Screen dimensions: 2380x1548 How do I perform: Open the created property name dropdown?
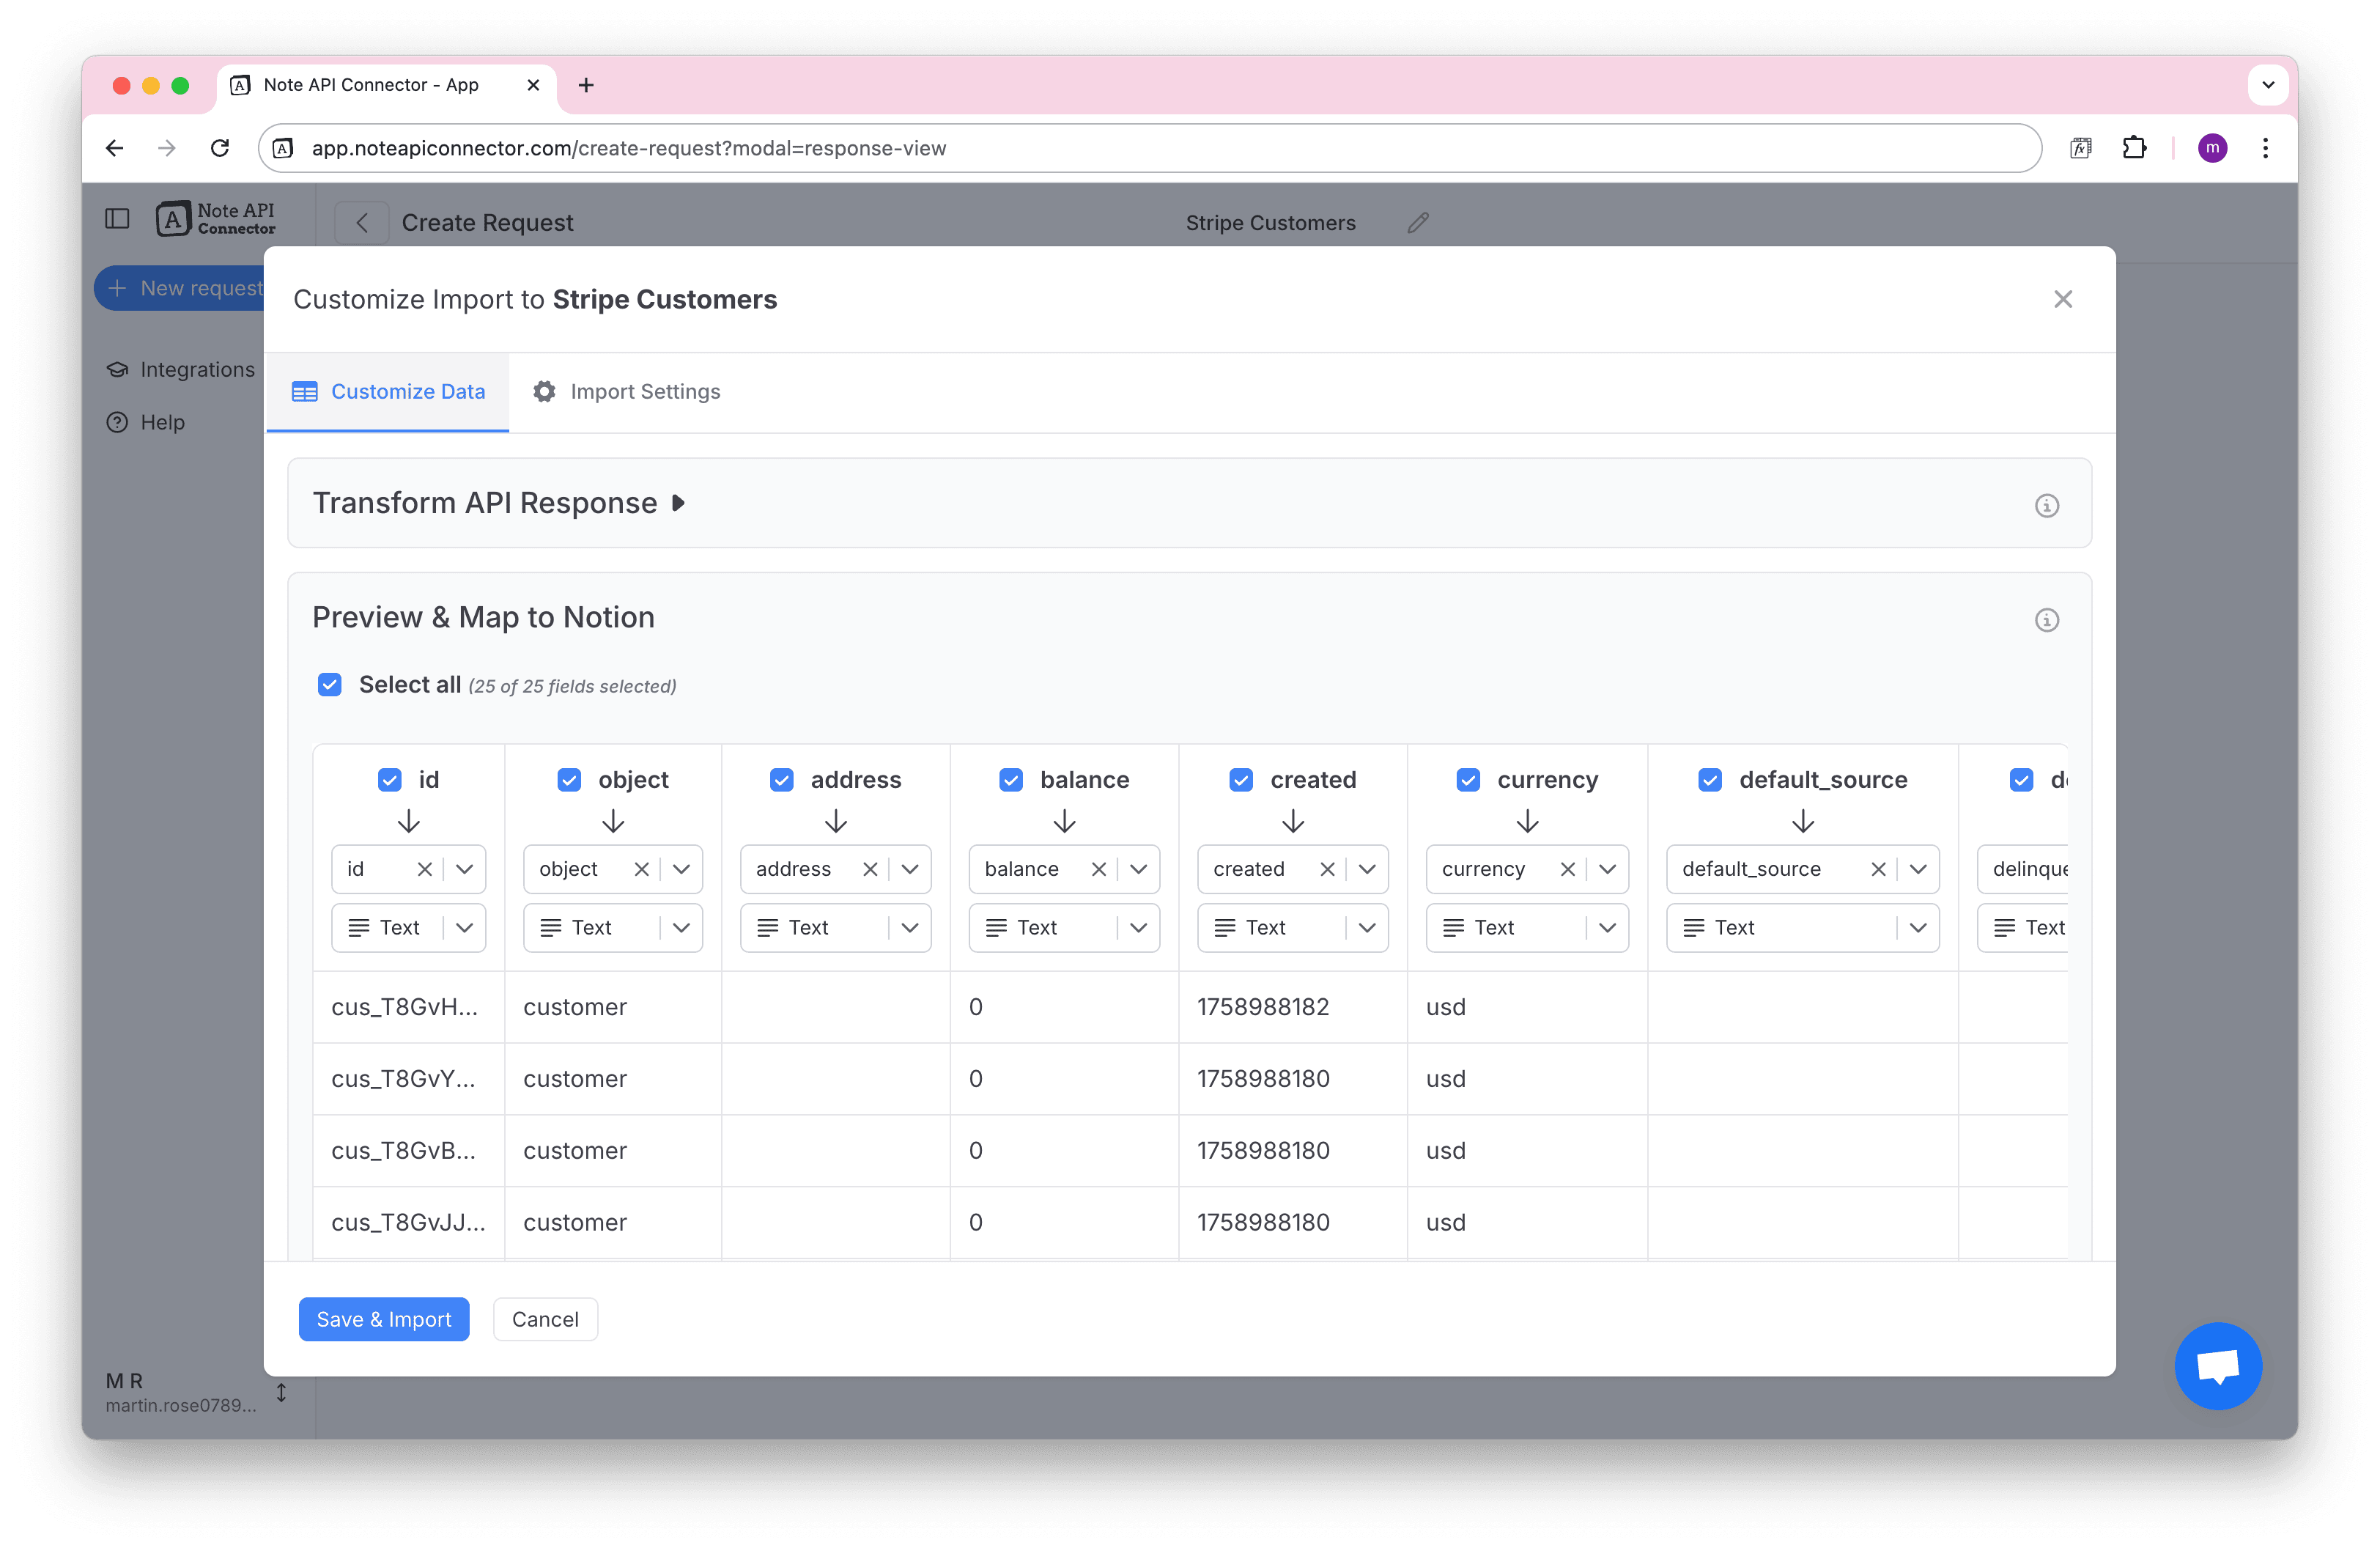(x=1366, y=869)
